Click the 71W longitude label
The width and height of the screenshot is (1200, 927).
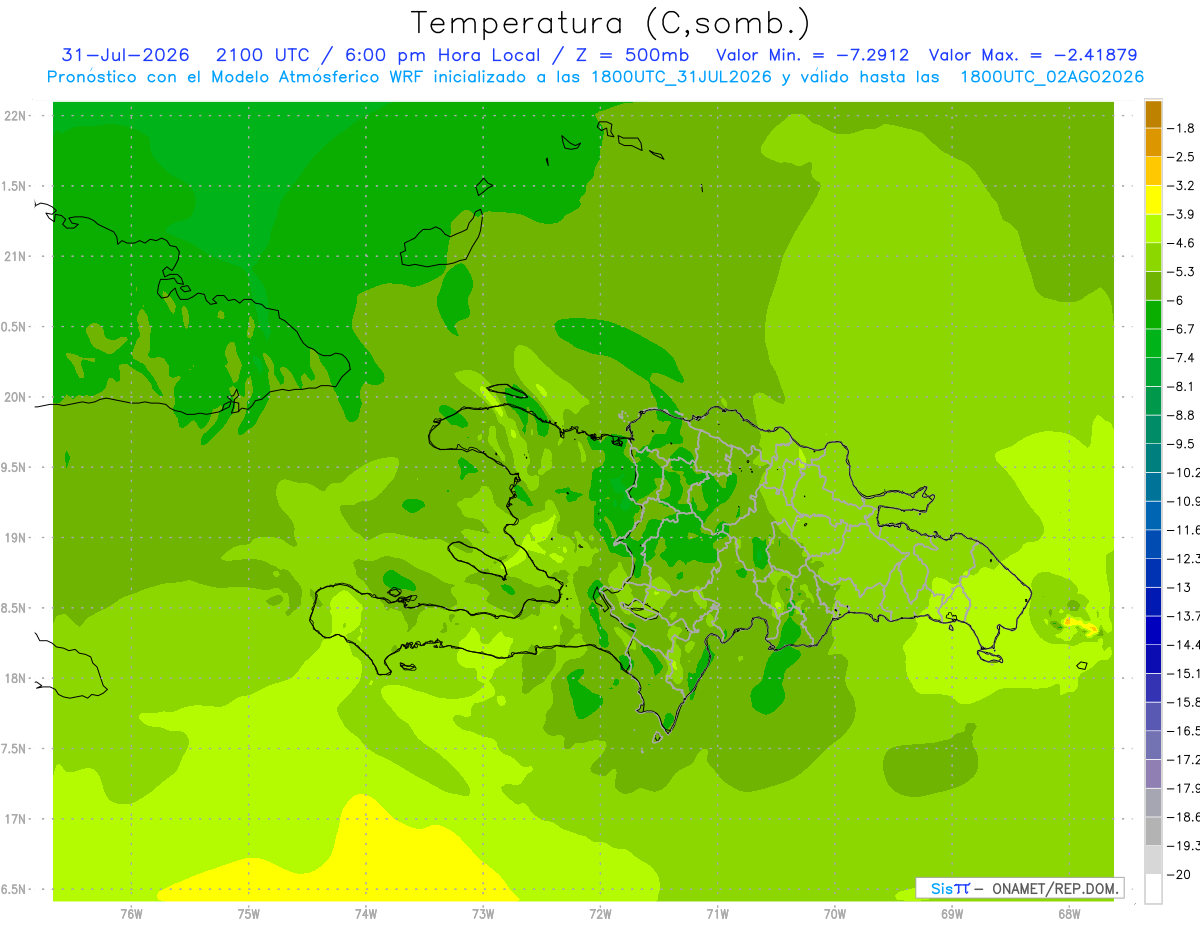(x=717, y=913)
